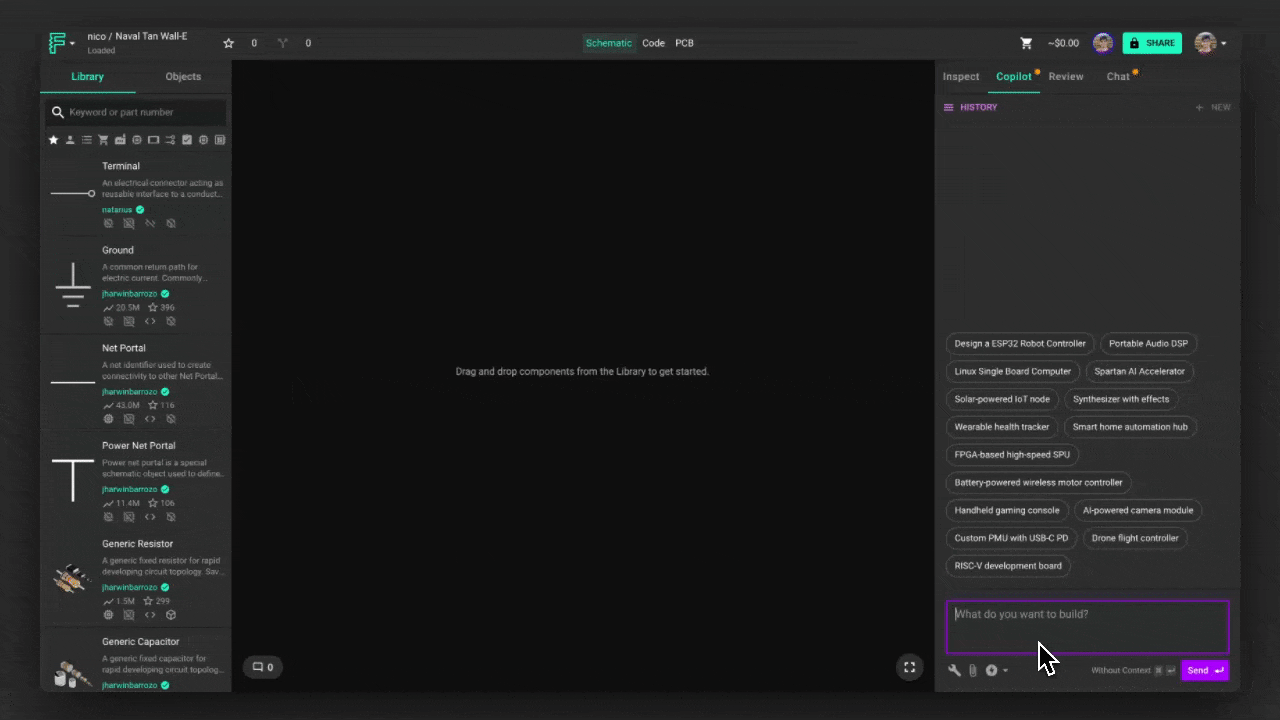
Task: Focus the 'What do you want to build?' field
Action: pyautogui.click(x=1087, y=626)
